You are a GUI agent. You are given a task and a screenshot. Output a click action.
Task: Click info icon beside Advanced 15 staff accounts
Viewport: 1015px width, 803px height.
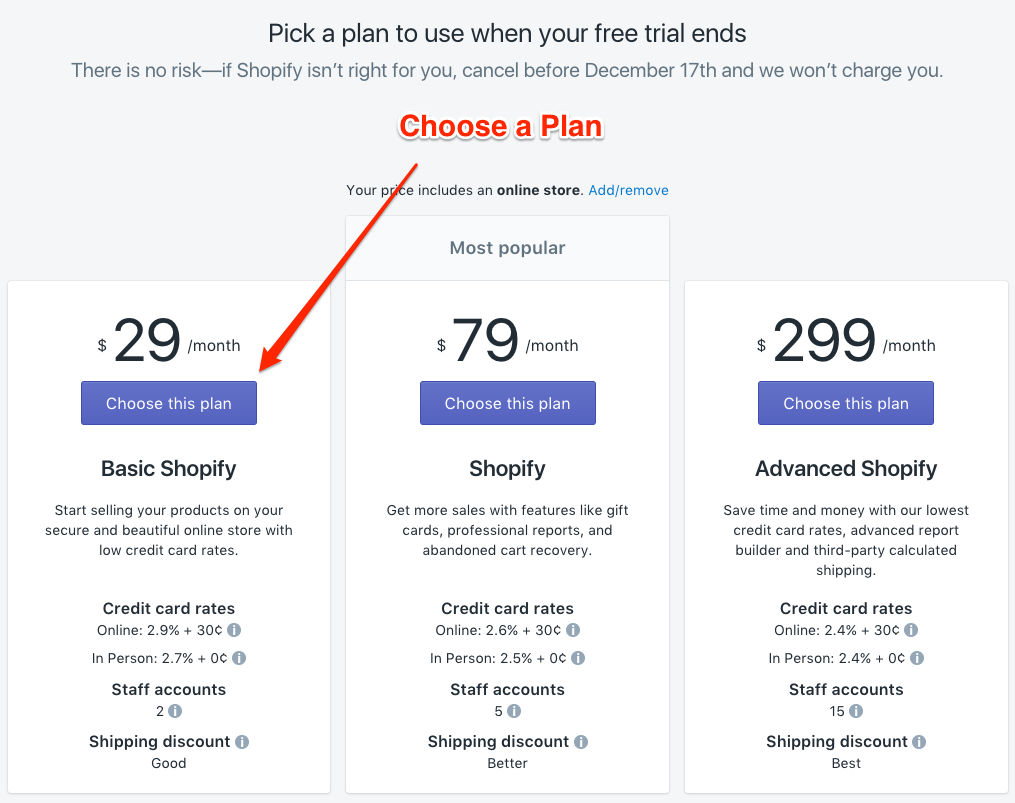856,711
